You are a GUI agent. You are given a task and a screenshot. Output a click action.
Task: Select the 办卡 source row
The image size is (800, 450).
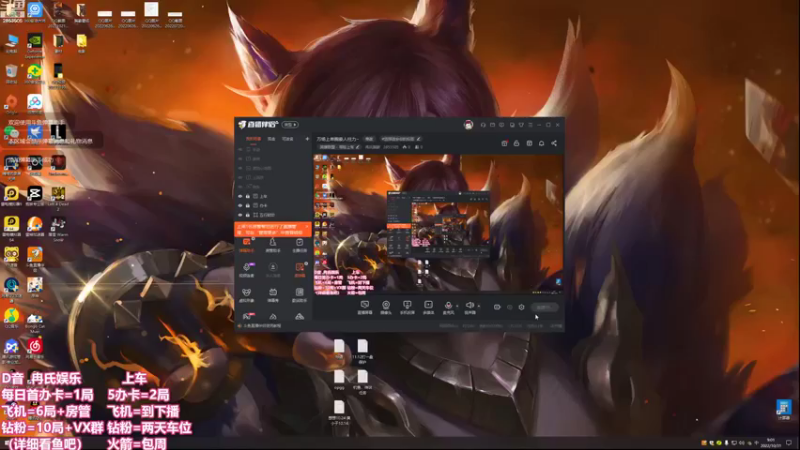273,206
